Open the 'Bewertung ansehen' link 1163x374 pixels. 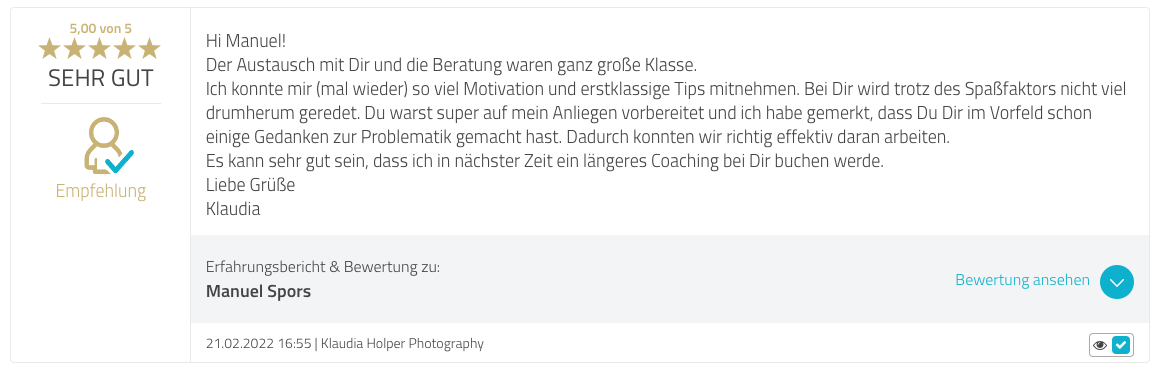point(1022,280)
